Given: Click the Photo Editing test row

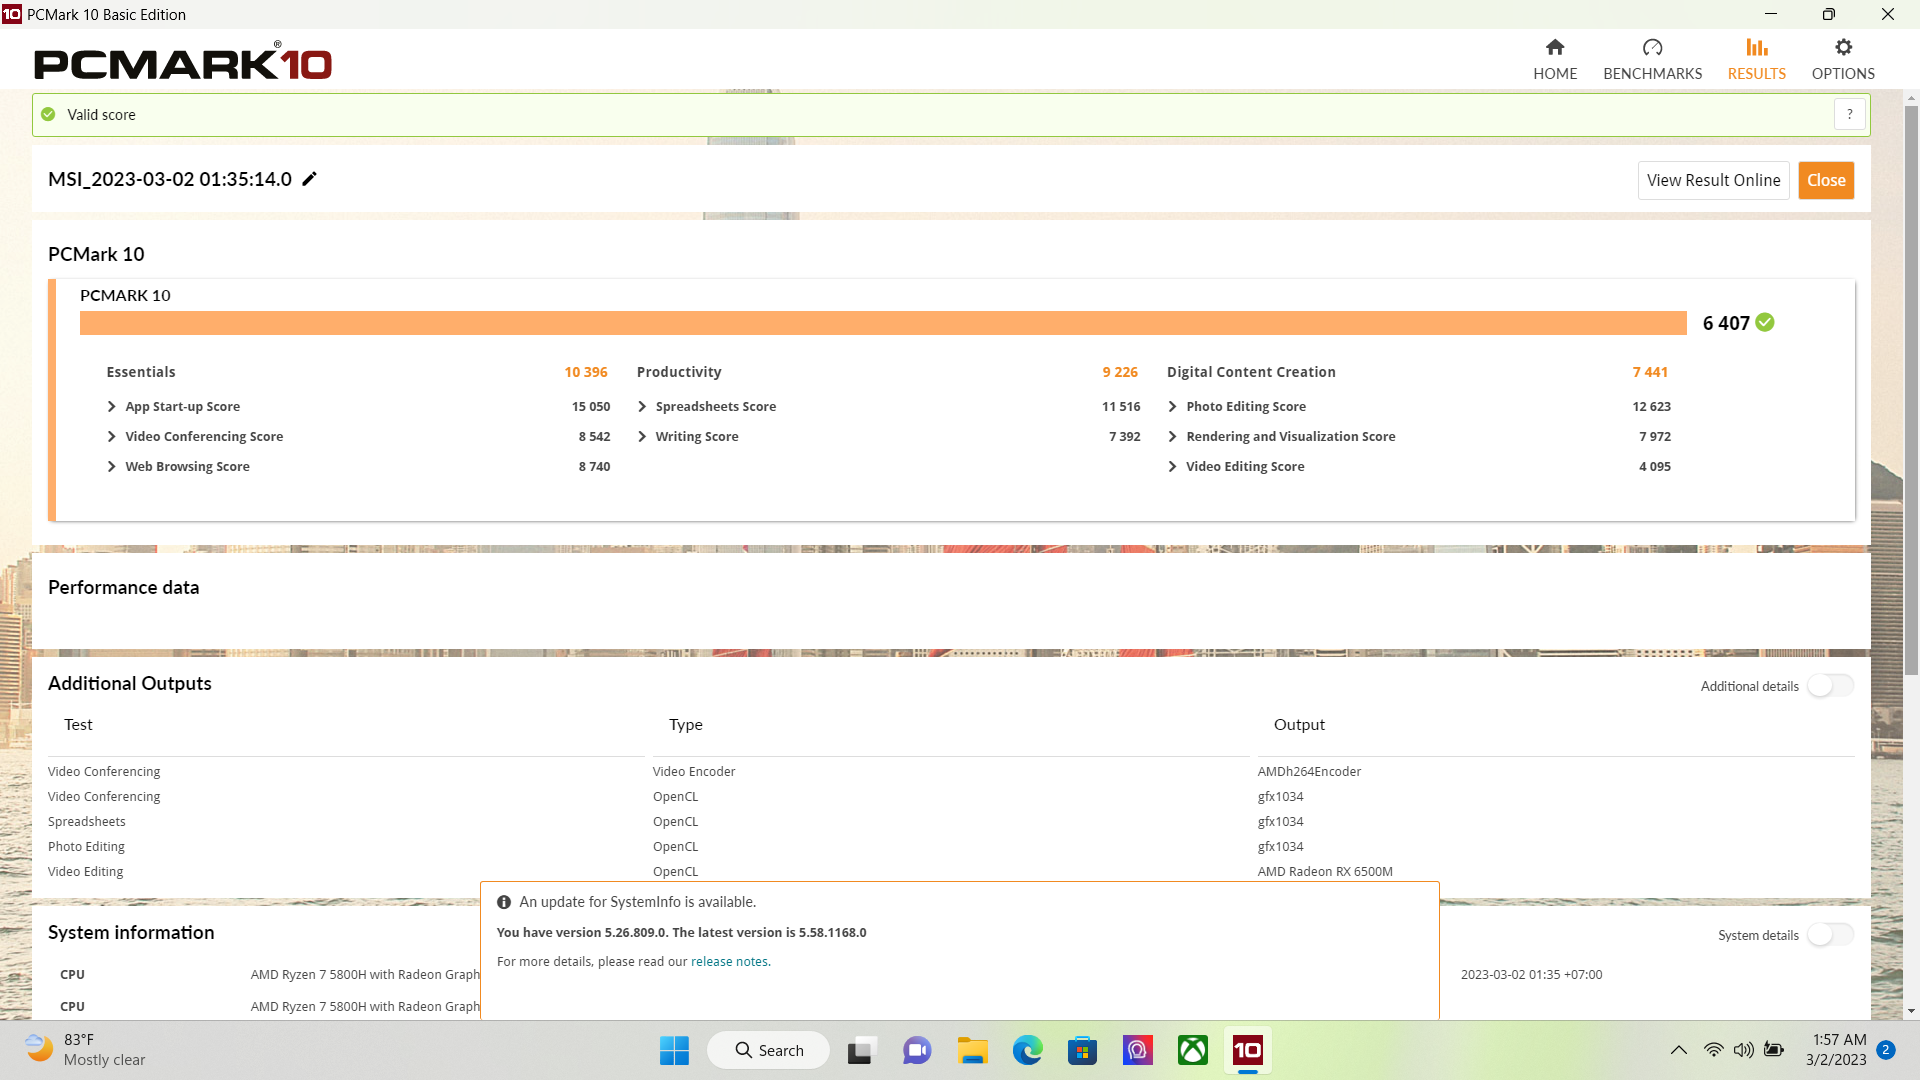Looking at the screenshot, I should tap(86, 847).
